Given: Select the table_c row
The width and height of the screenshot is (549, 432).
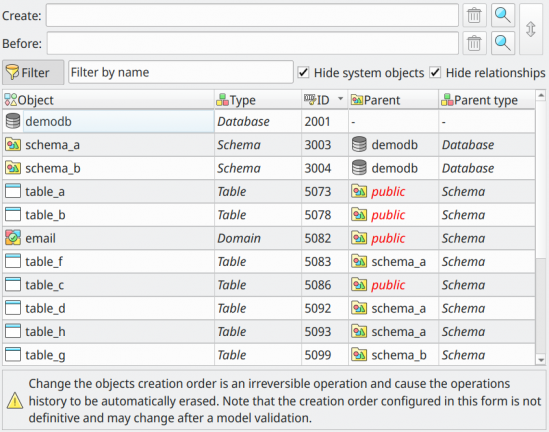Looking at the screenshot, I should pos(269,285).
